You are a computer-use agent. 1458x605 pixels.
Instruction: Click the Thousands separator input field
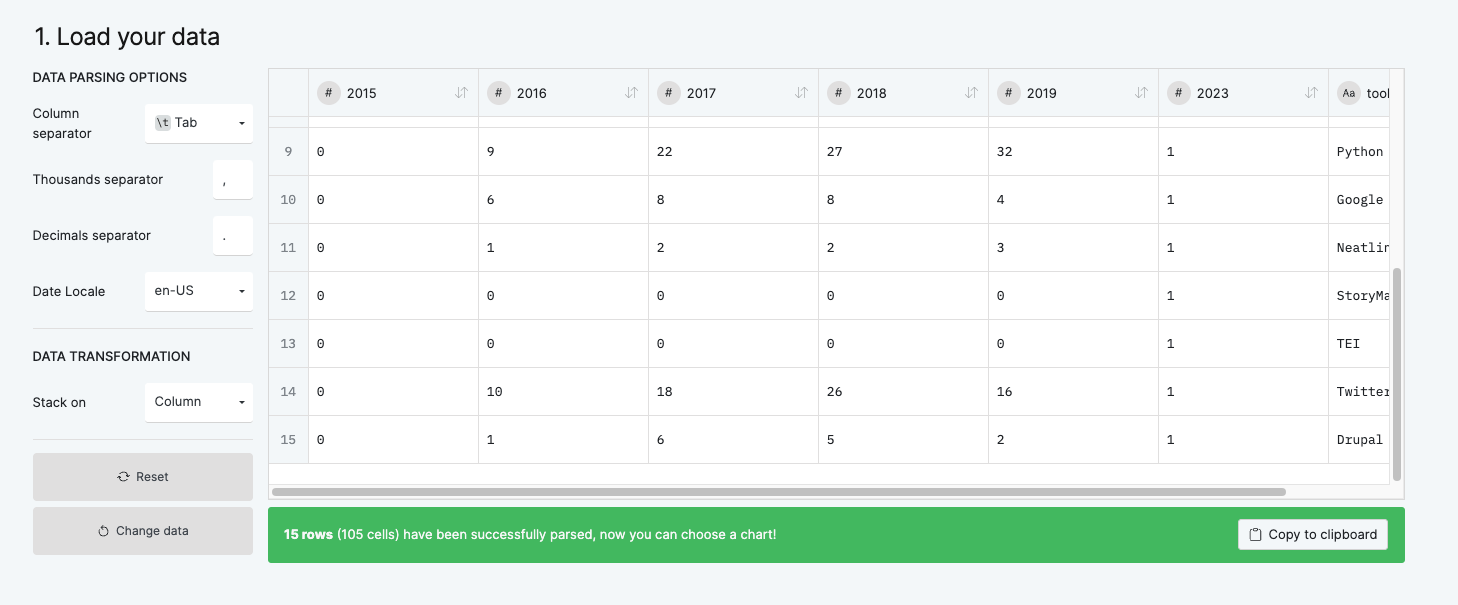[x=233, y=180]
